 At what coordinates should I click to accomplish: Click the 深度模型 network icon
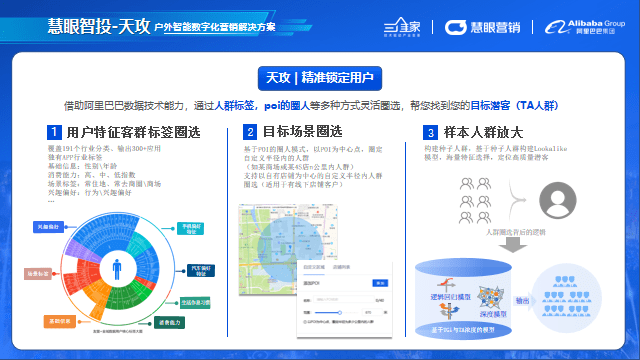491,297
